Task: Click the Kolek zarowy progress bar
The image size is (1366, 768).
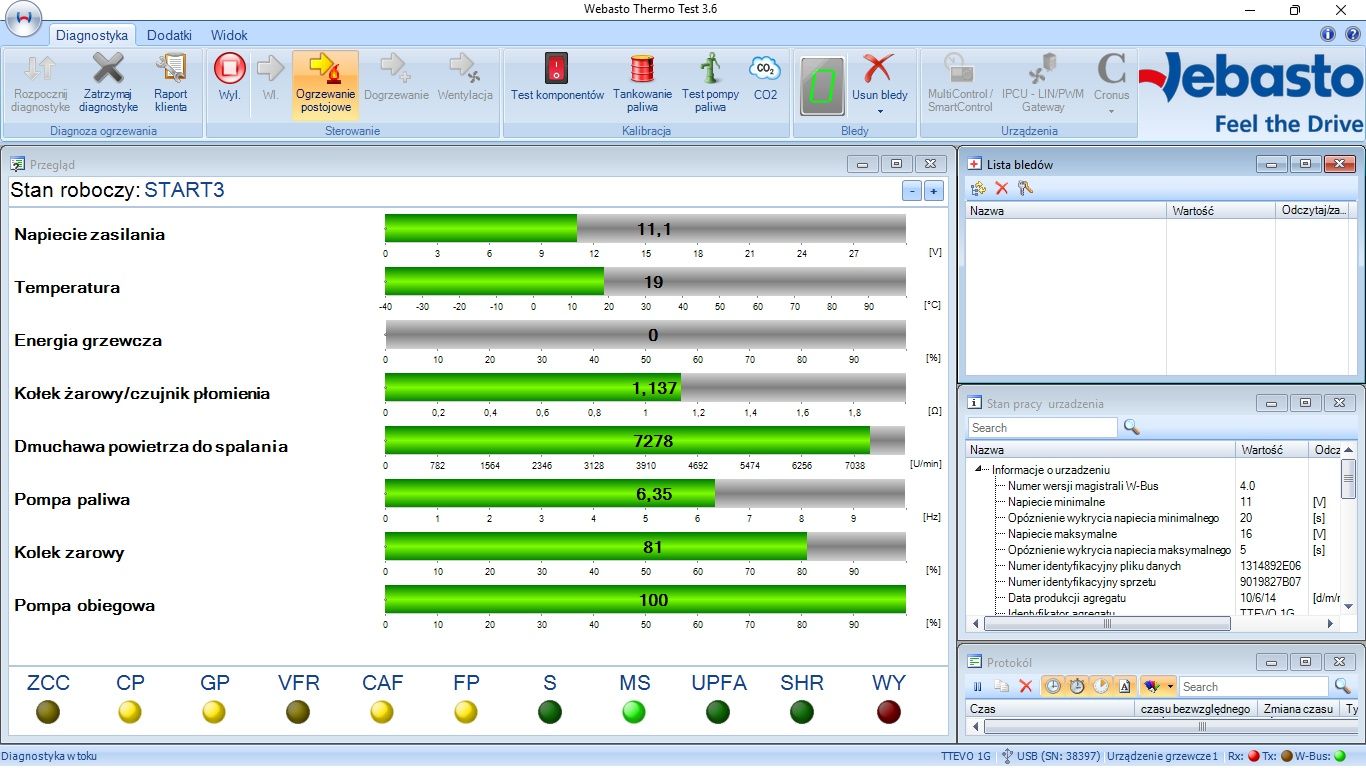Action: (x=645, y=546)
